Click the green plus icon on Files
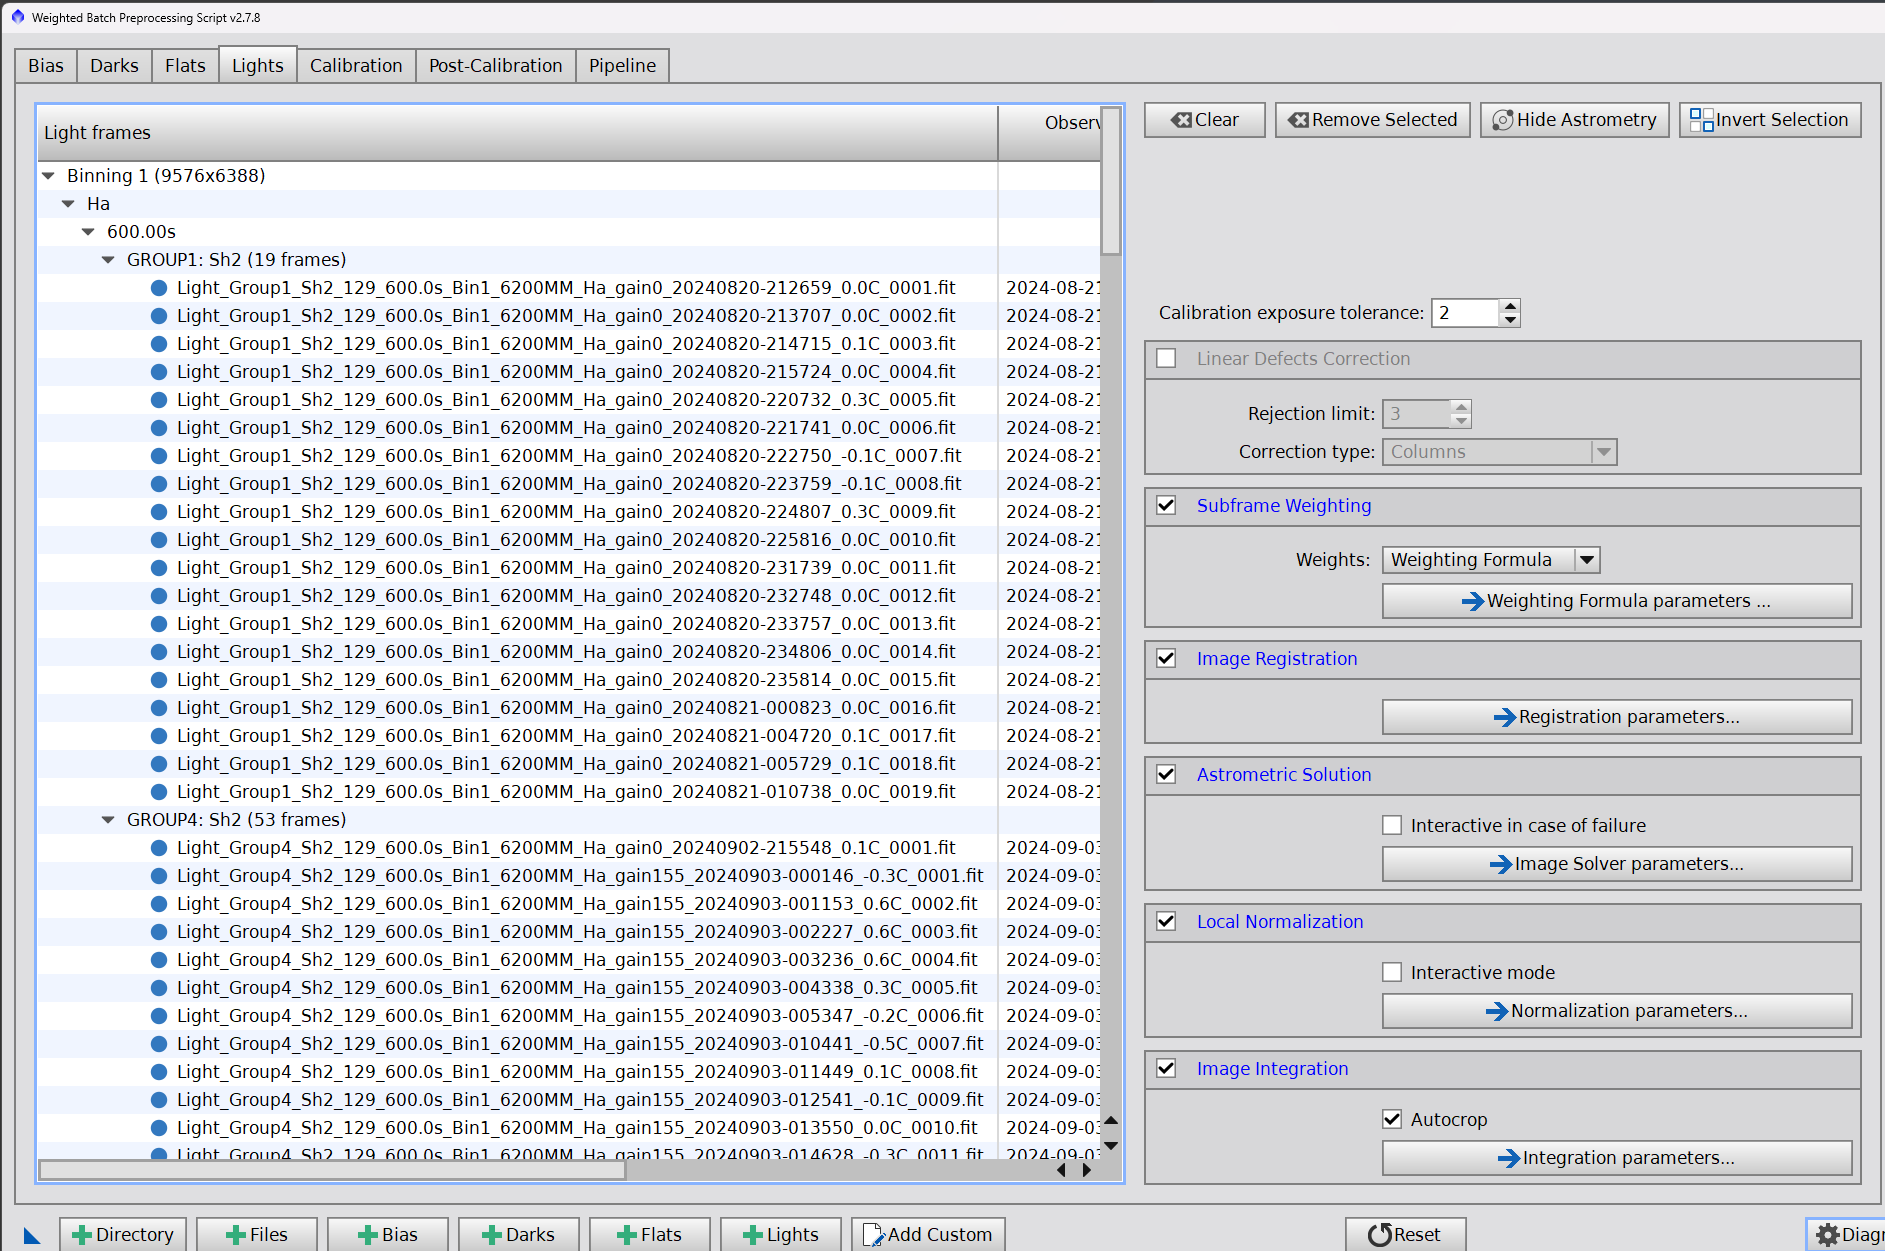This screenshot has height=1251, width=1885. (236, 1235)
